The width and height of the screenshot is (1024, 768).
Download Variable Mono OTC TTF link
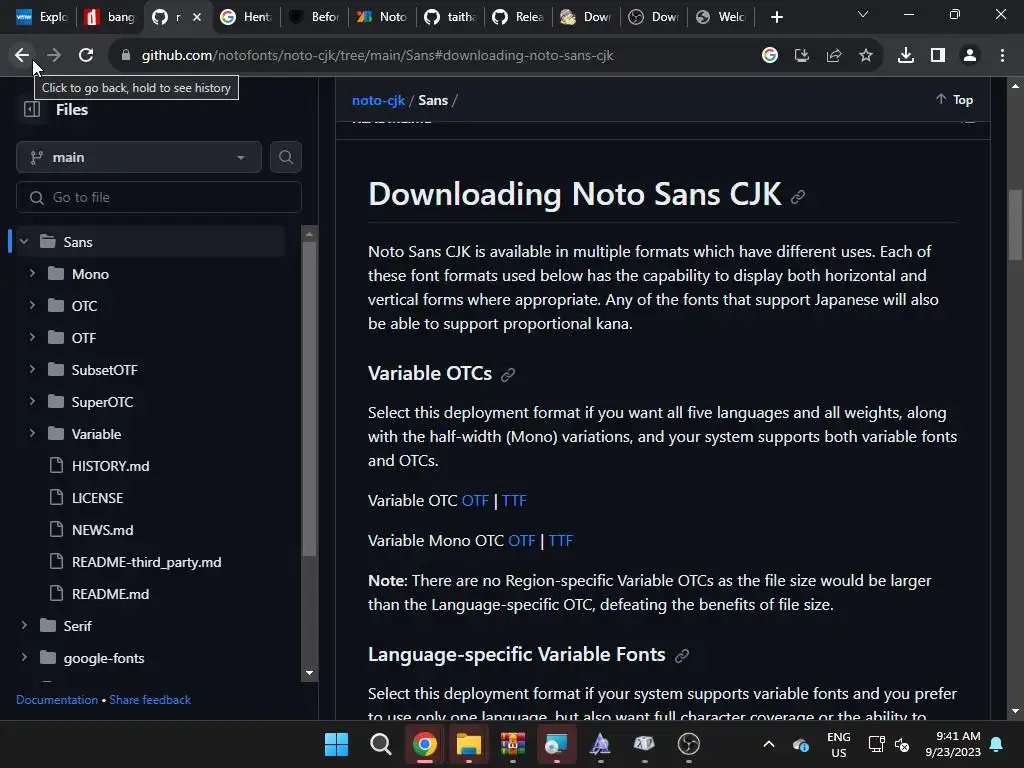coord(560,541)
